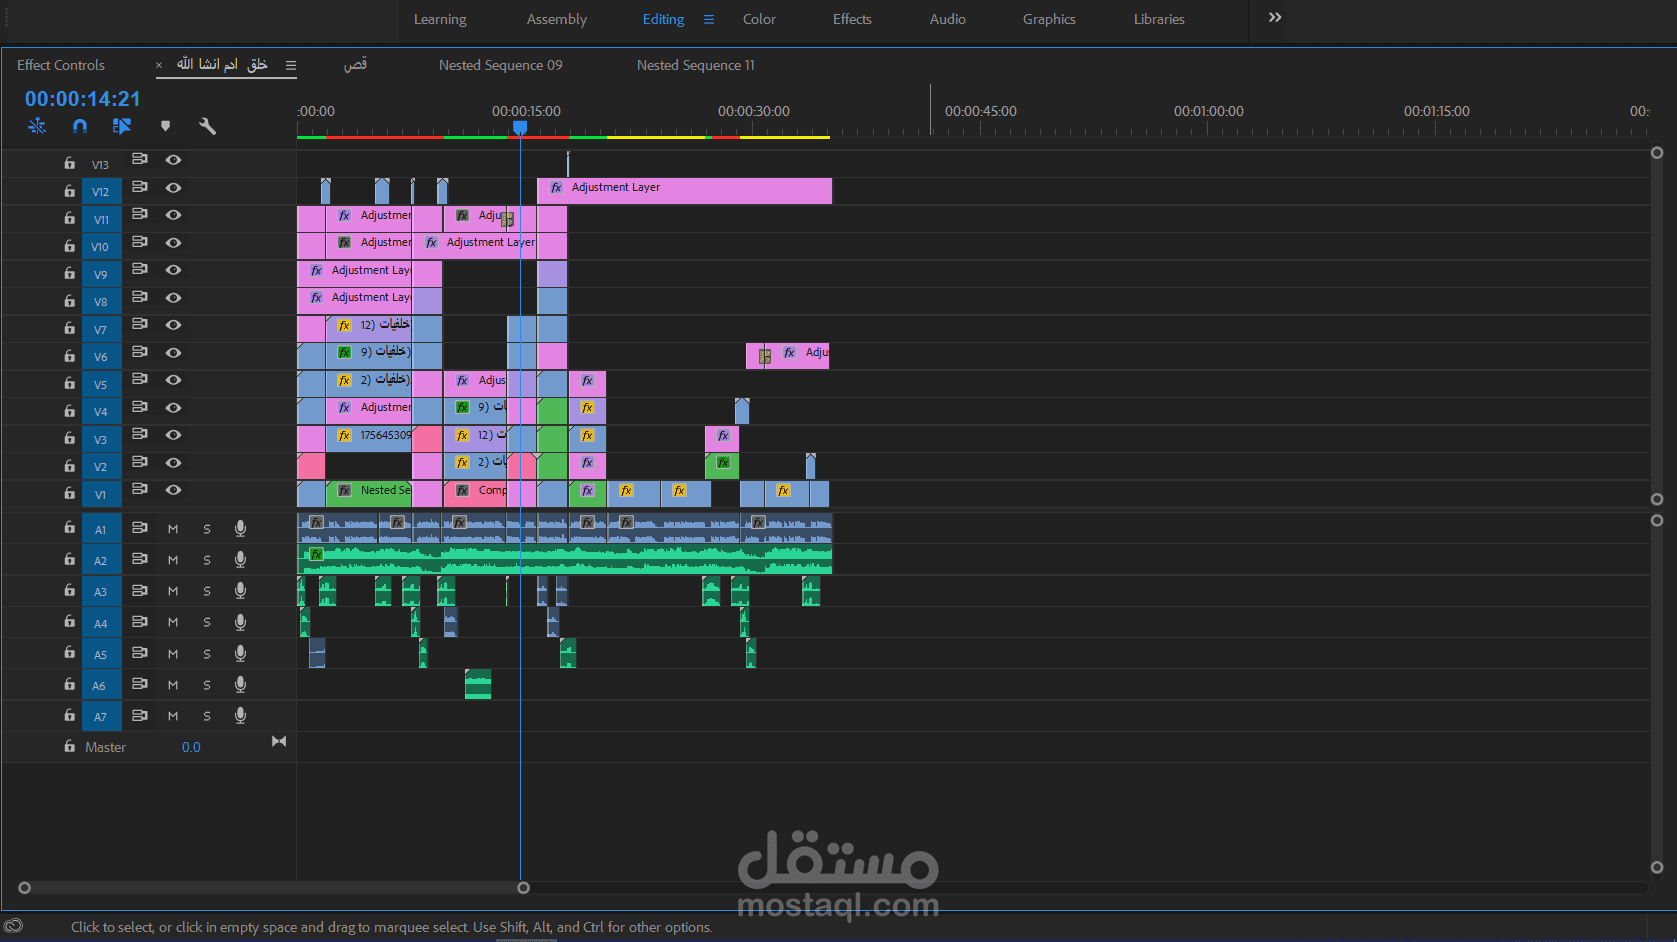Hide track V11 with eye toggle
The width and height of the screenshot is (1677, 942).
pyautogui.click(x=173, y=215)
